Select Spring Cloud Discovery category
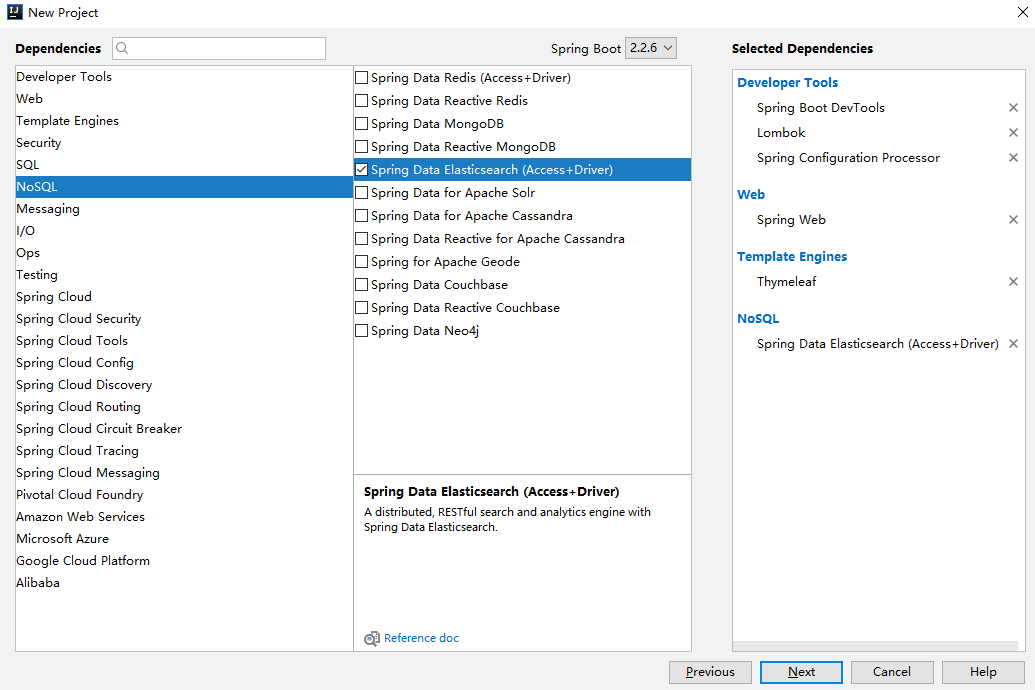This screenshot has height=690, width=1035. click(x=184, y=385)
